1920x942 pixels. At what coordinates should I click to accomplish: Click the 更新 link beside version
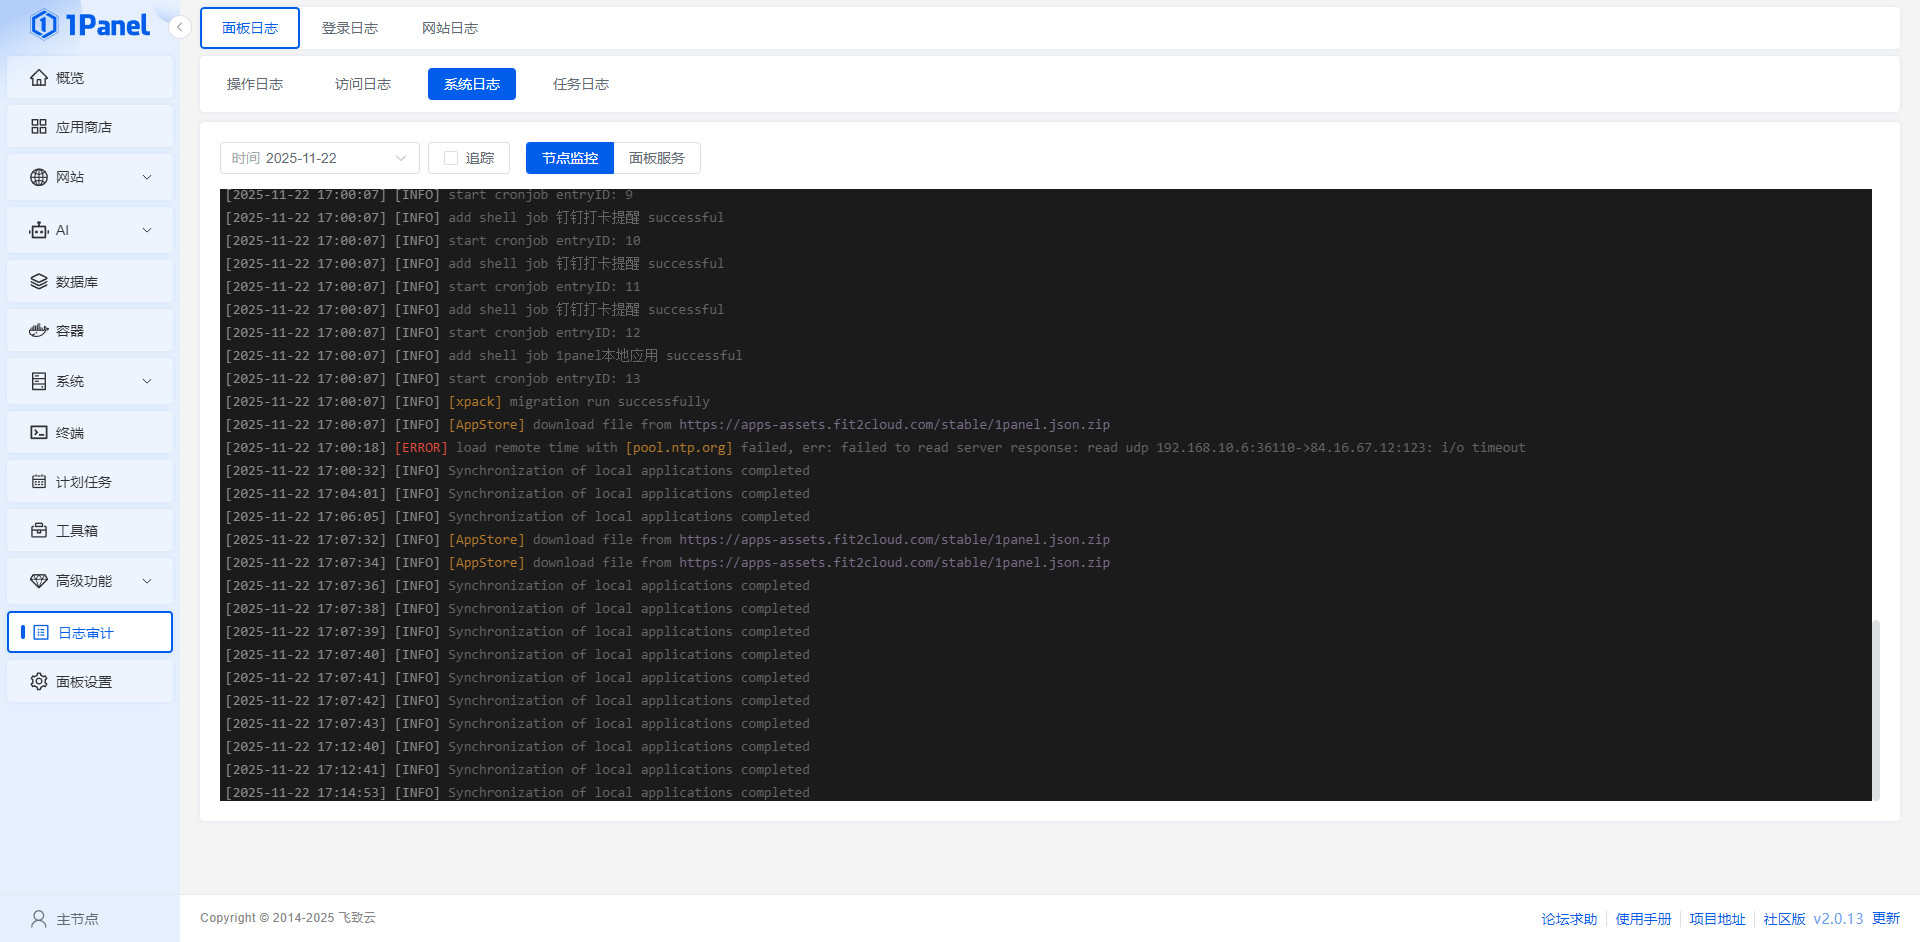(1886, 919)
